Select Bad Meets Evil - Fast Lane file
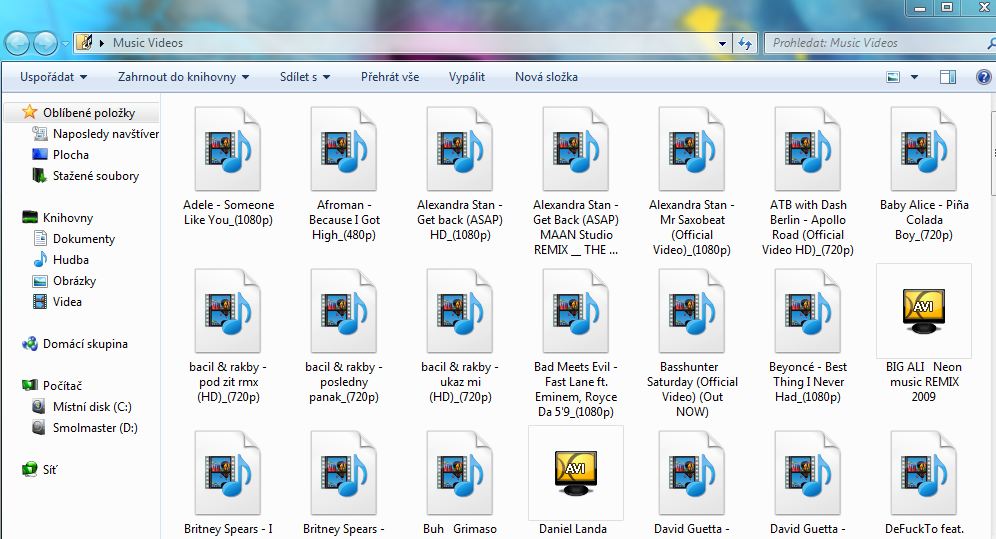The width and height of the screenshot is (996, 539). [575, 343]
